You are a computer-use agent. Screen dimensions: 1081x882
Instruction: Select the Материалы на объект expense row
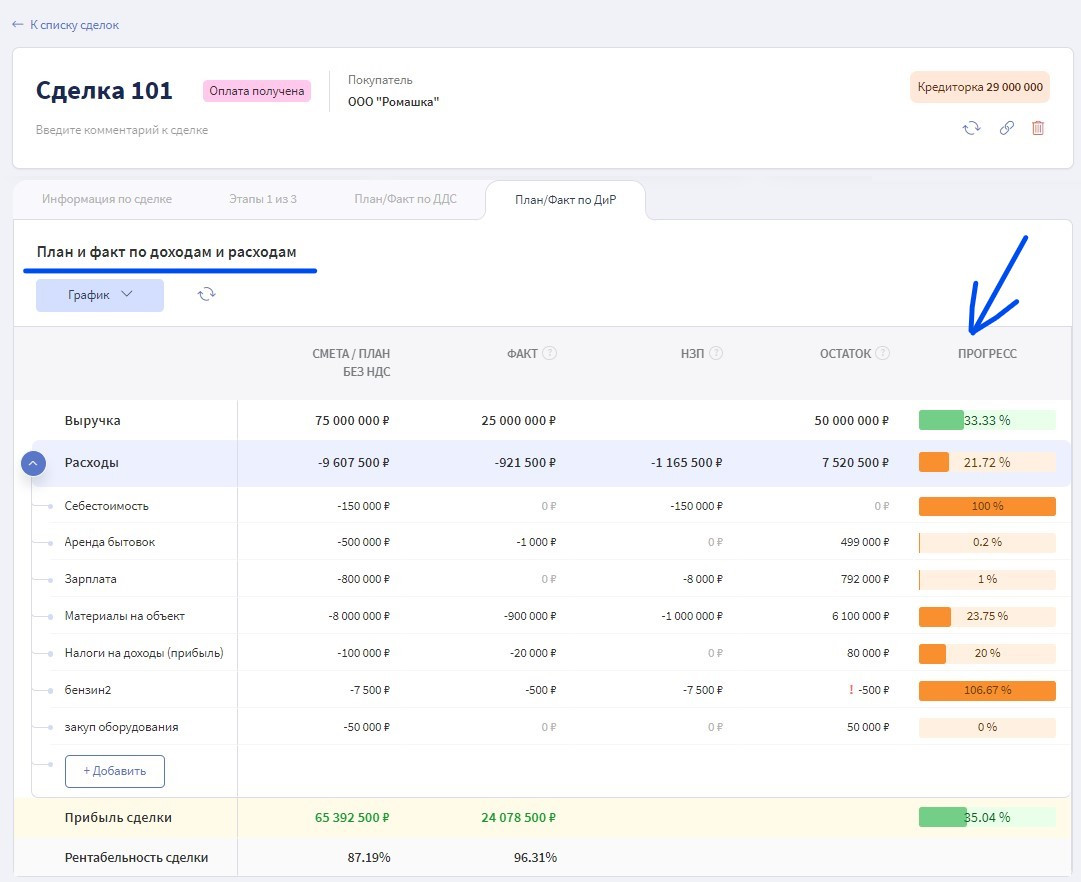pos(125,616)
